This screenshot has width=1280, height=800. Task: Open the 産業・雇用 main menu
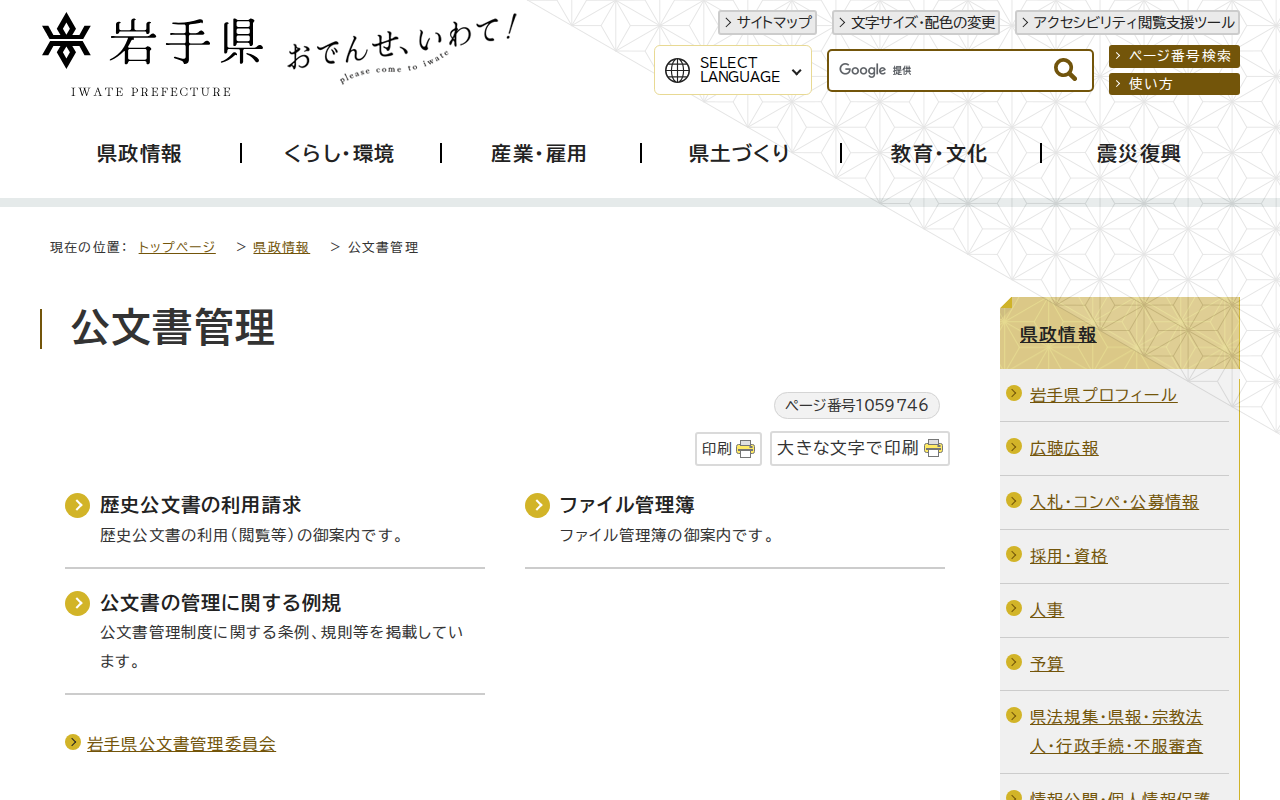click(539, 153)
